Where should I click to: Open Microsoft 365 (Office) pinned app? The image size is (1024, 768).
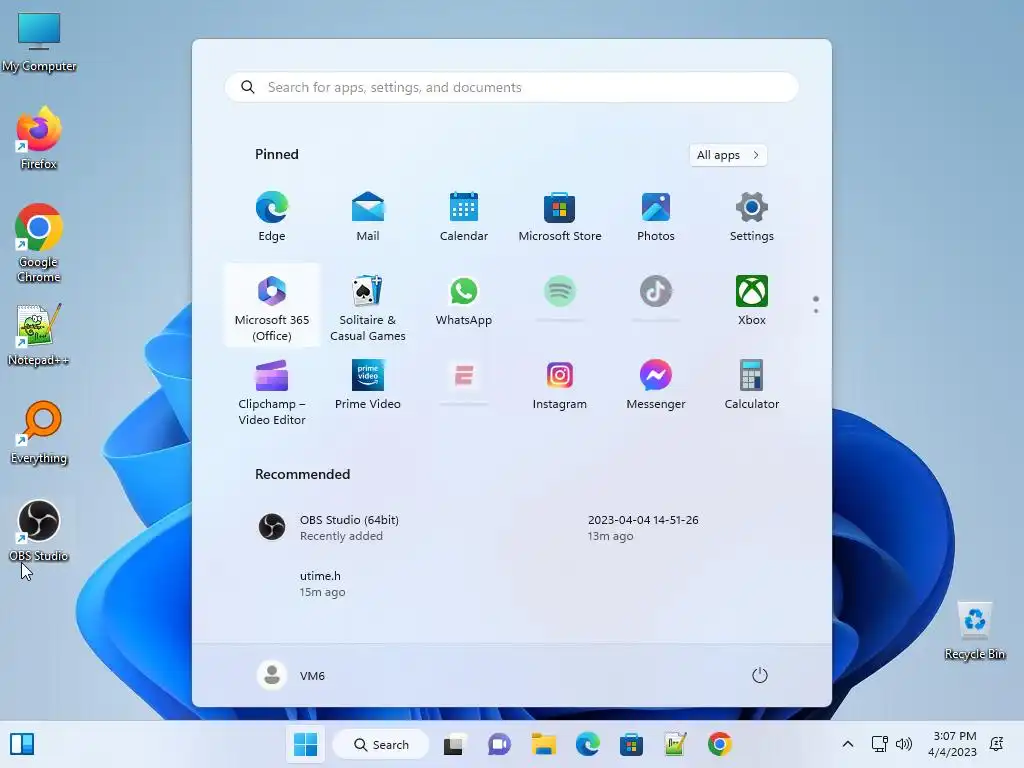point(272,307)
